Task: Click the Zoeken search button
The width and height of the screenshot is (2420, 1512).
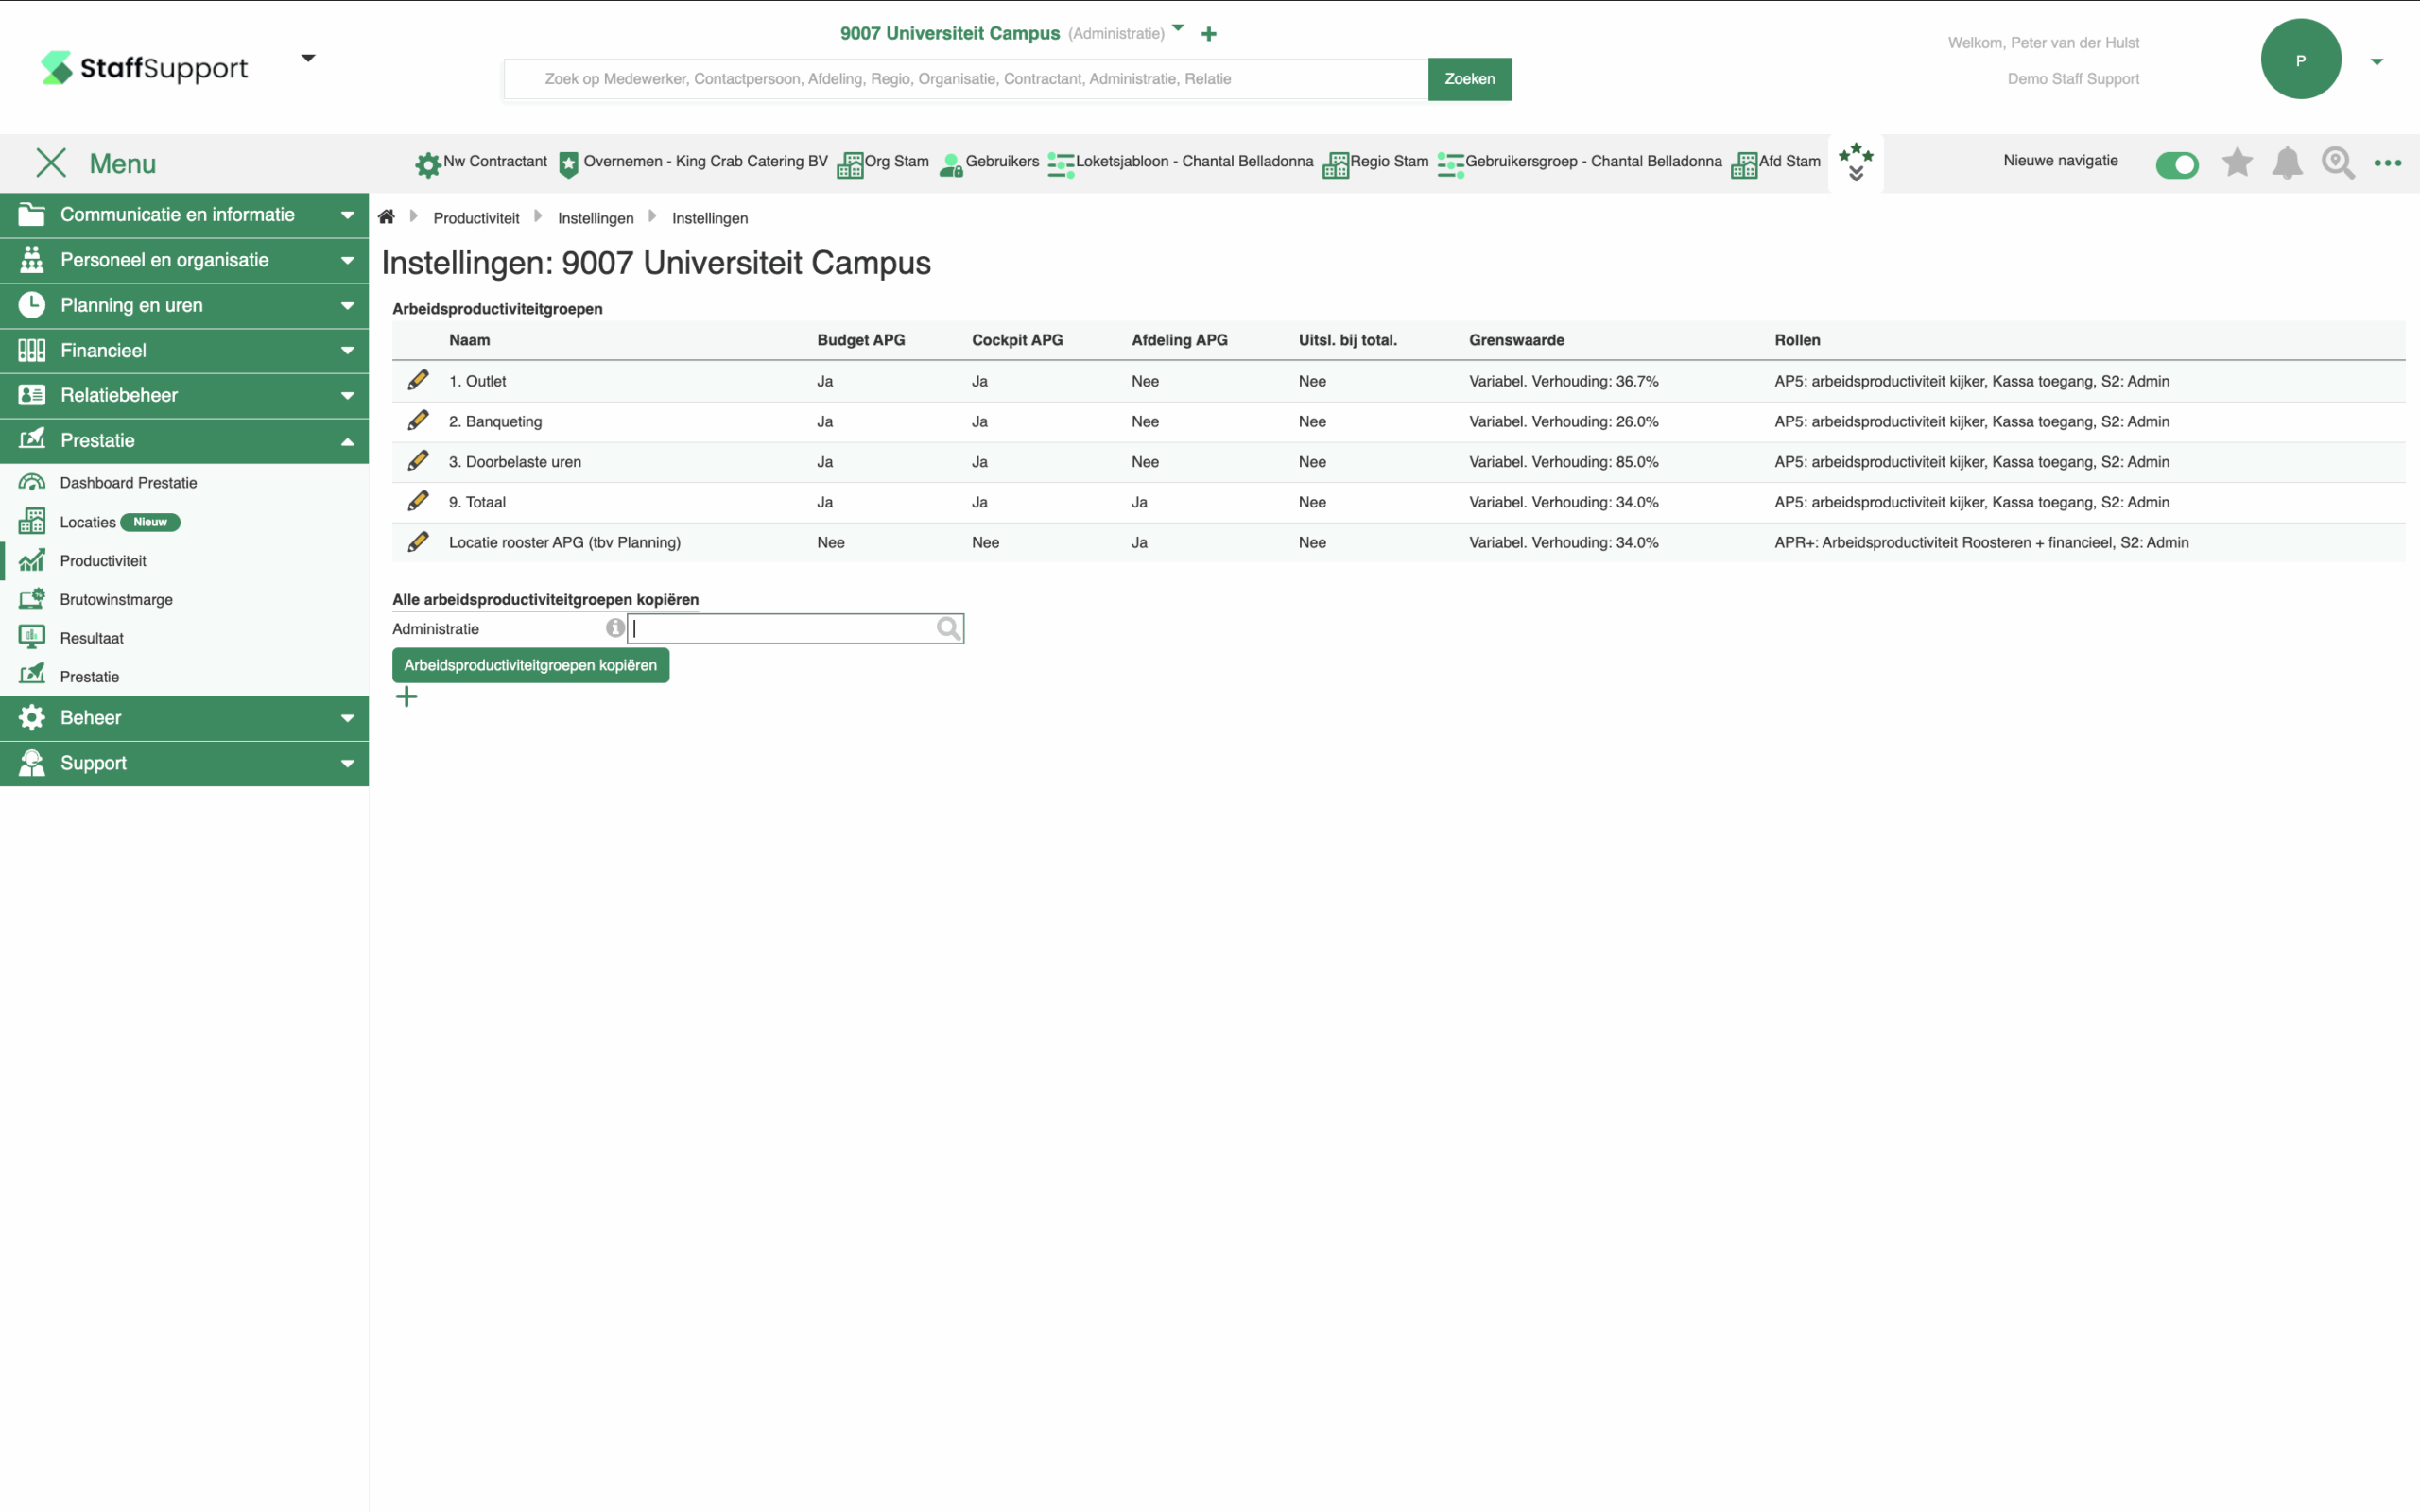Action: coord(1469,79)
